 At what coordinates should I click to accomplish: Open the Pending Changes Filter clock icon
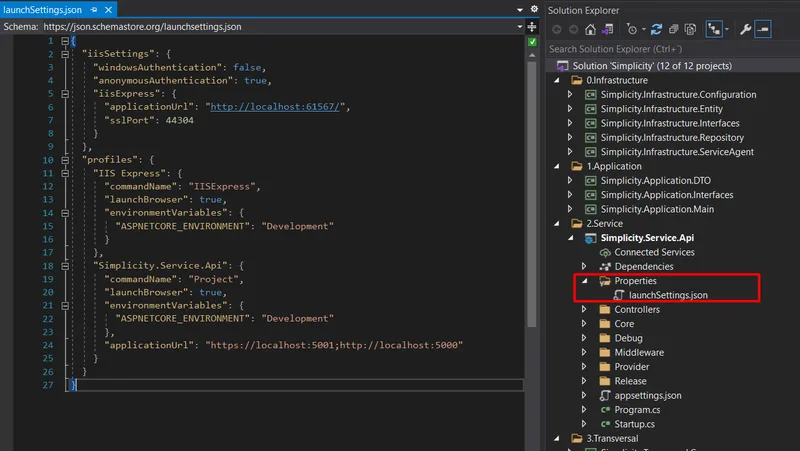pyautogui.click(x=632, y=30)
